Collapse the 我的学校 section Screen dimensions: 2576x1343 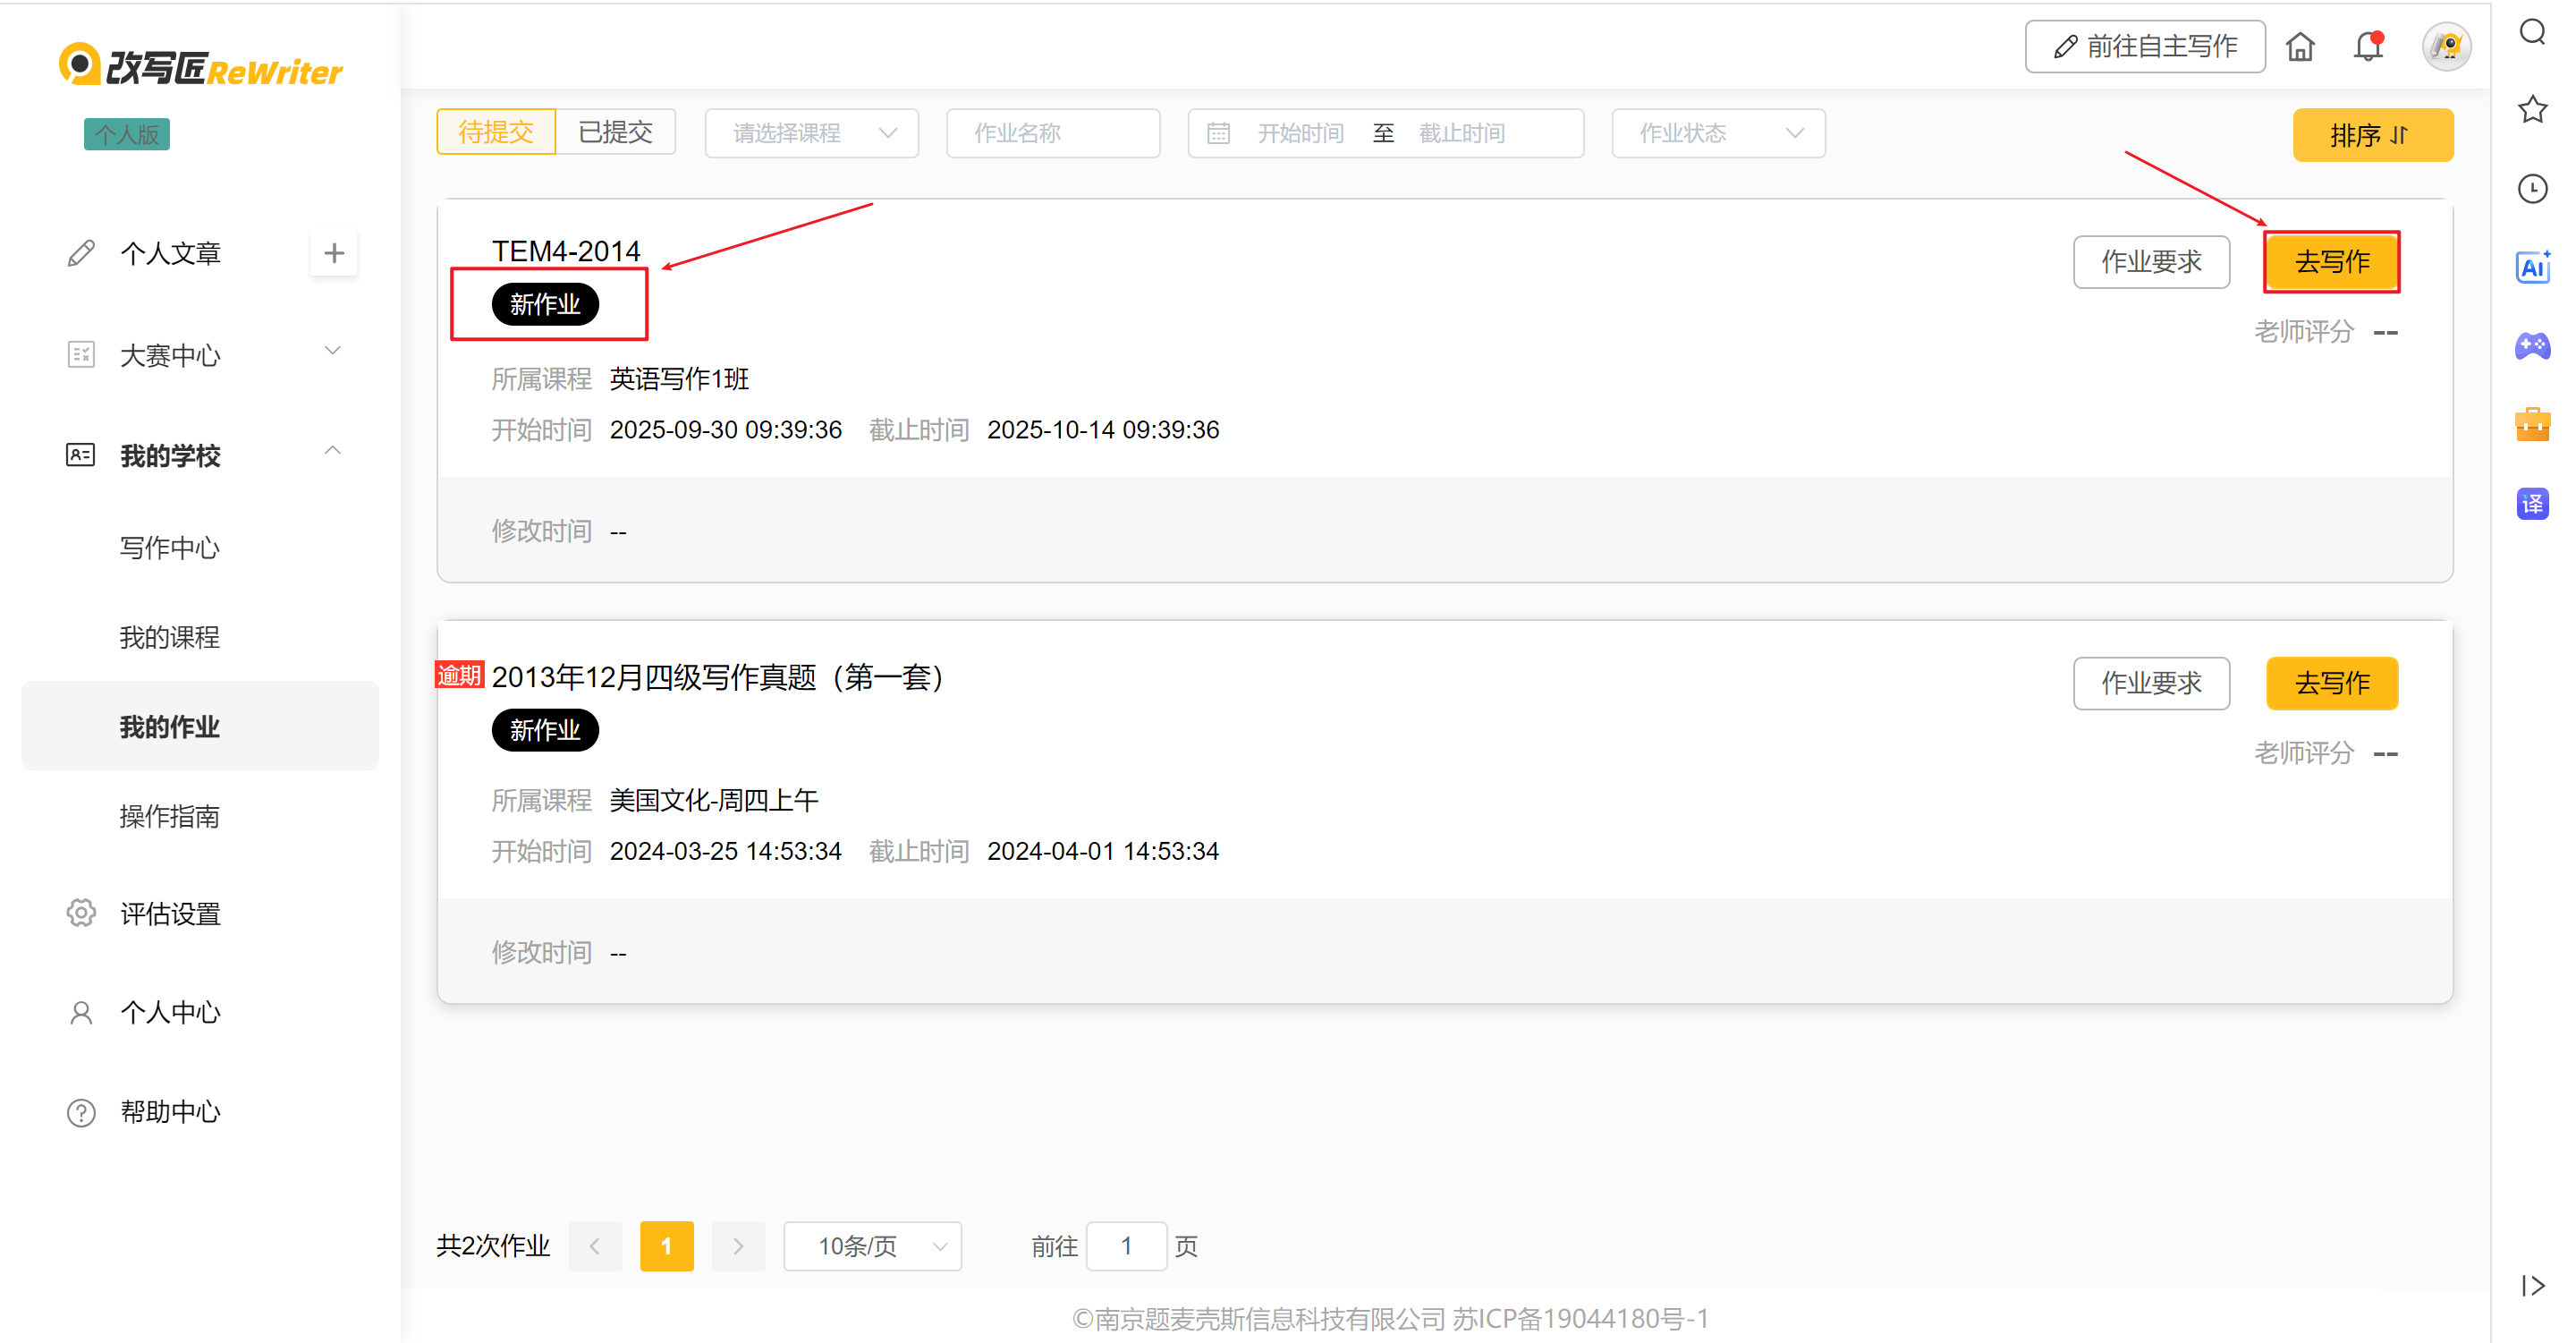(200, 455)
